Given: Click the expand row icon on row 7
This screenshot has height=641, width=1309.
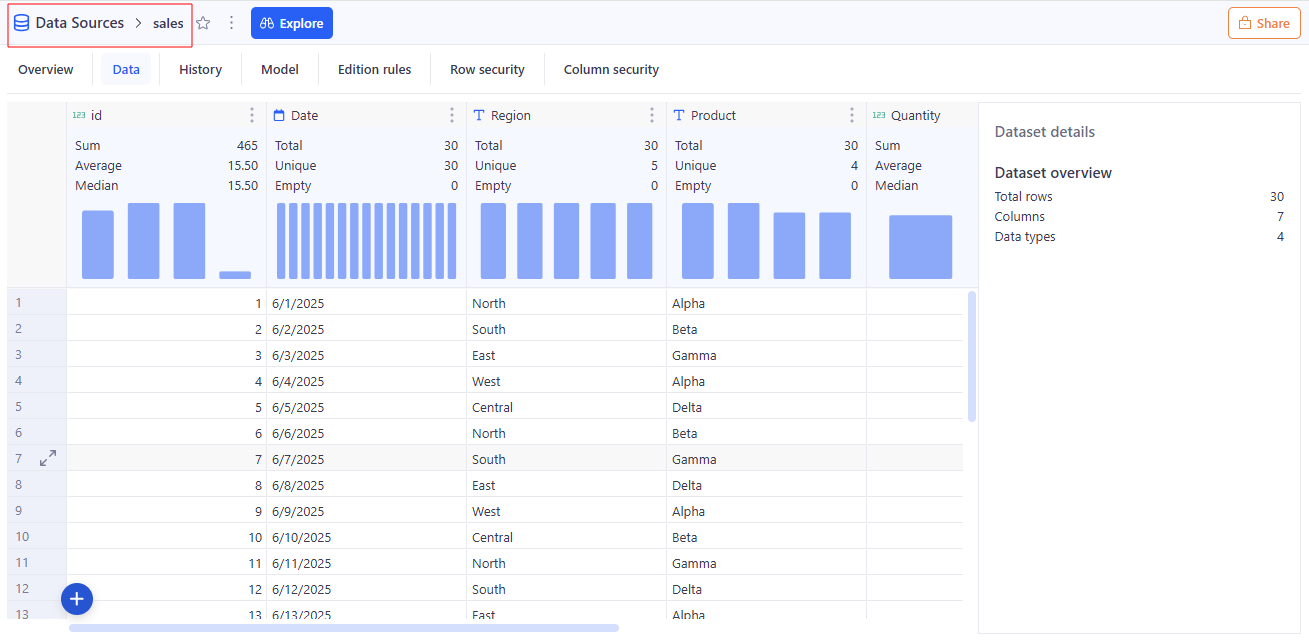Looking at the screenshot, I should point(47,458).
